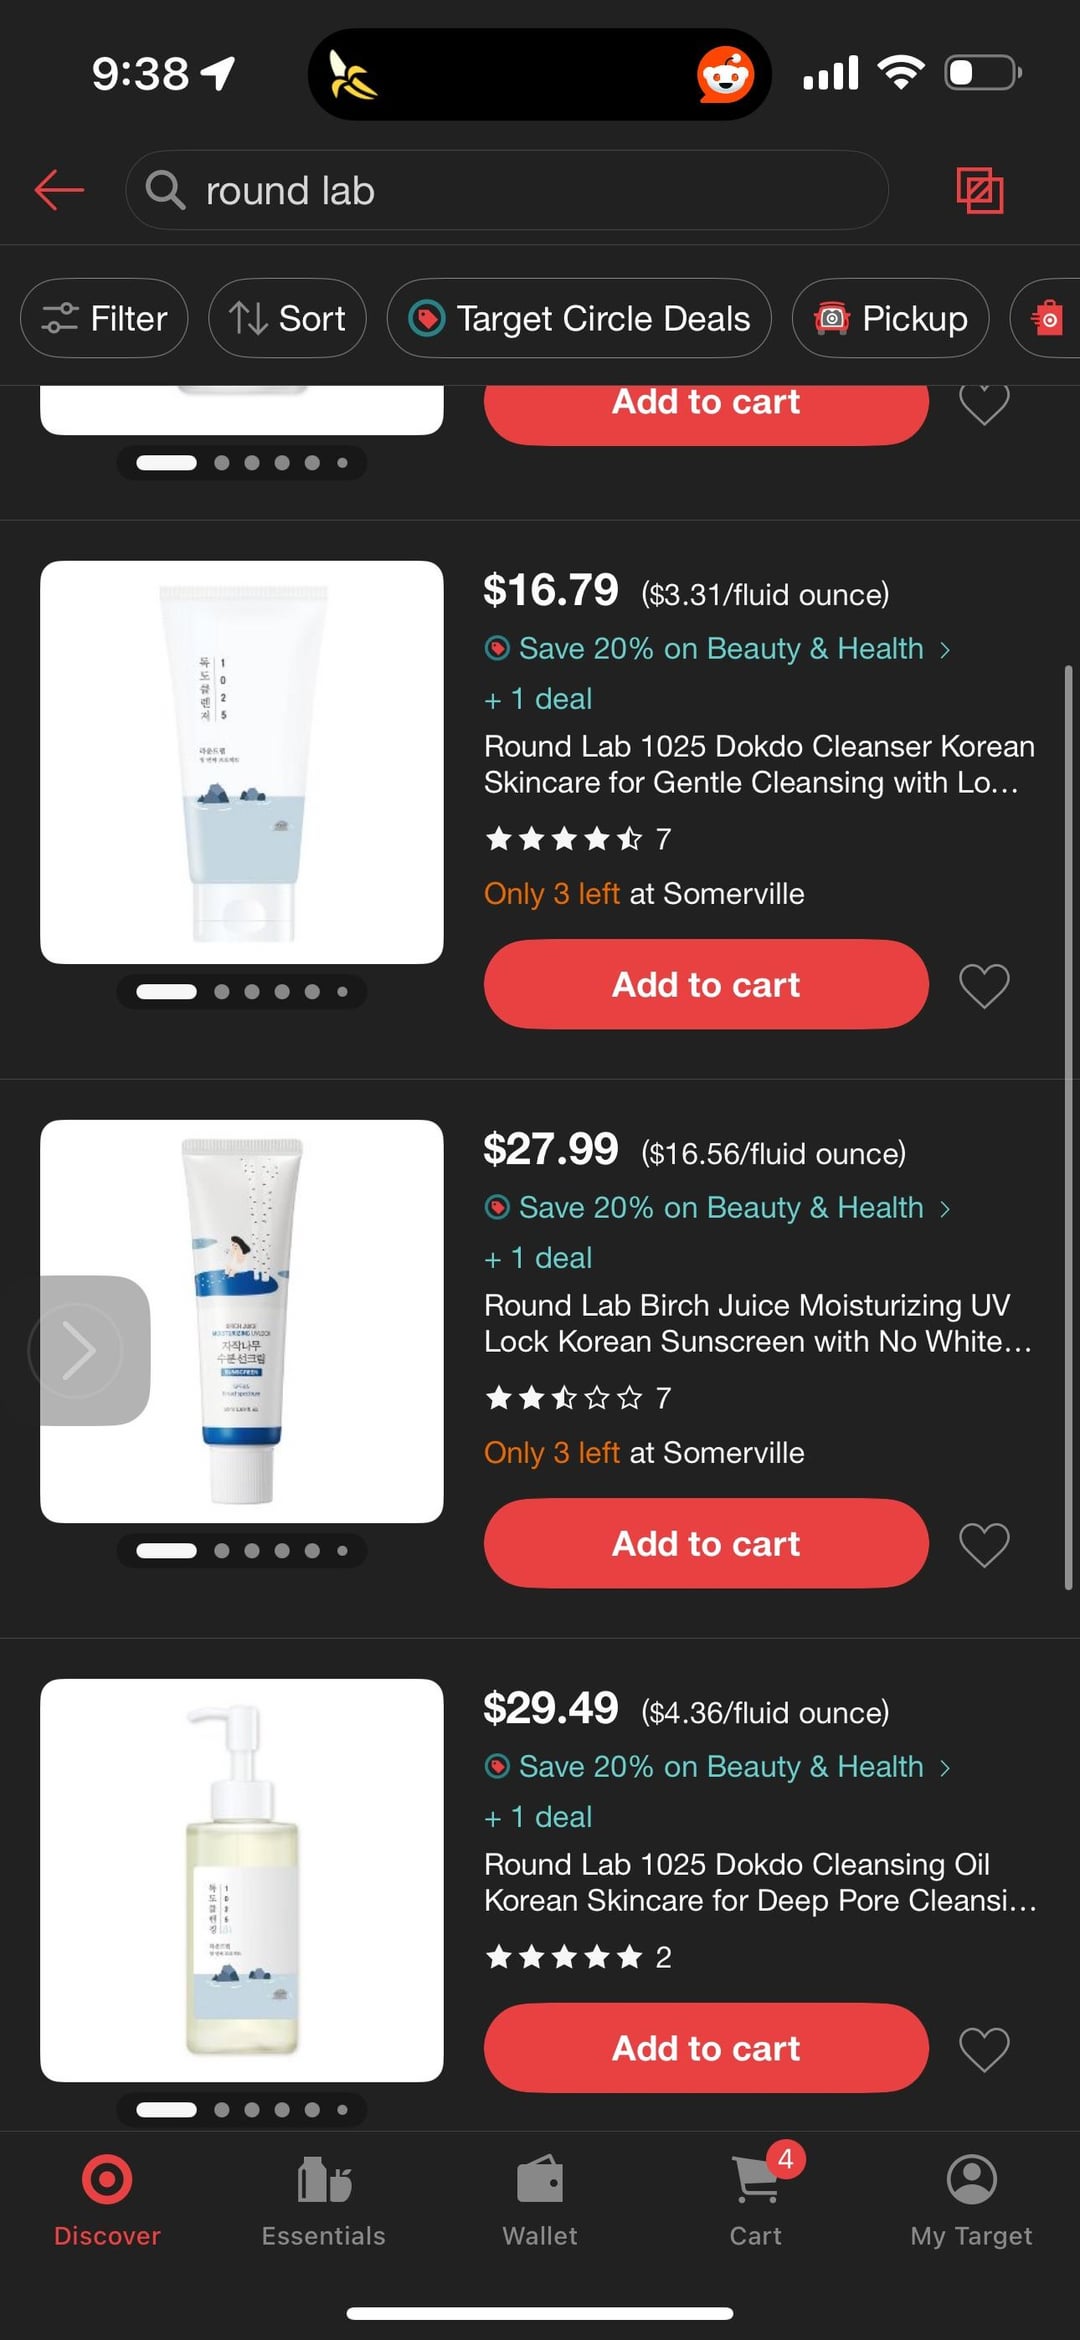Favorite the Birch Juice Sunscreen with the heart
The image size is (1080, 2340).
(x=984, y=1545)
